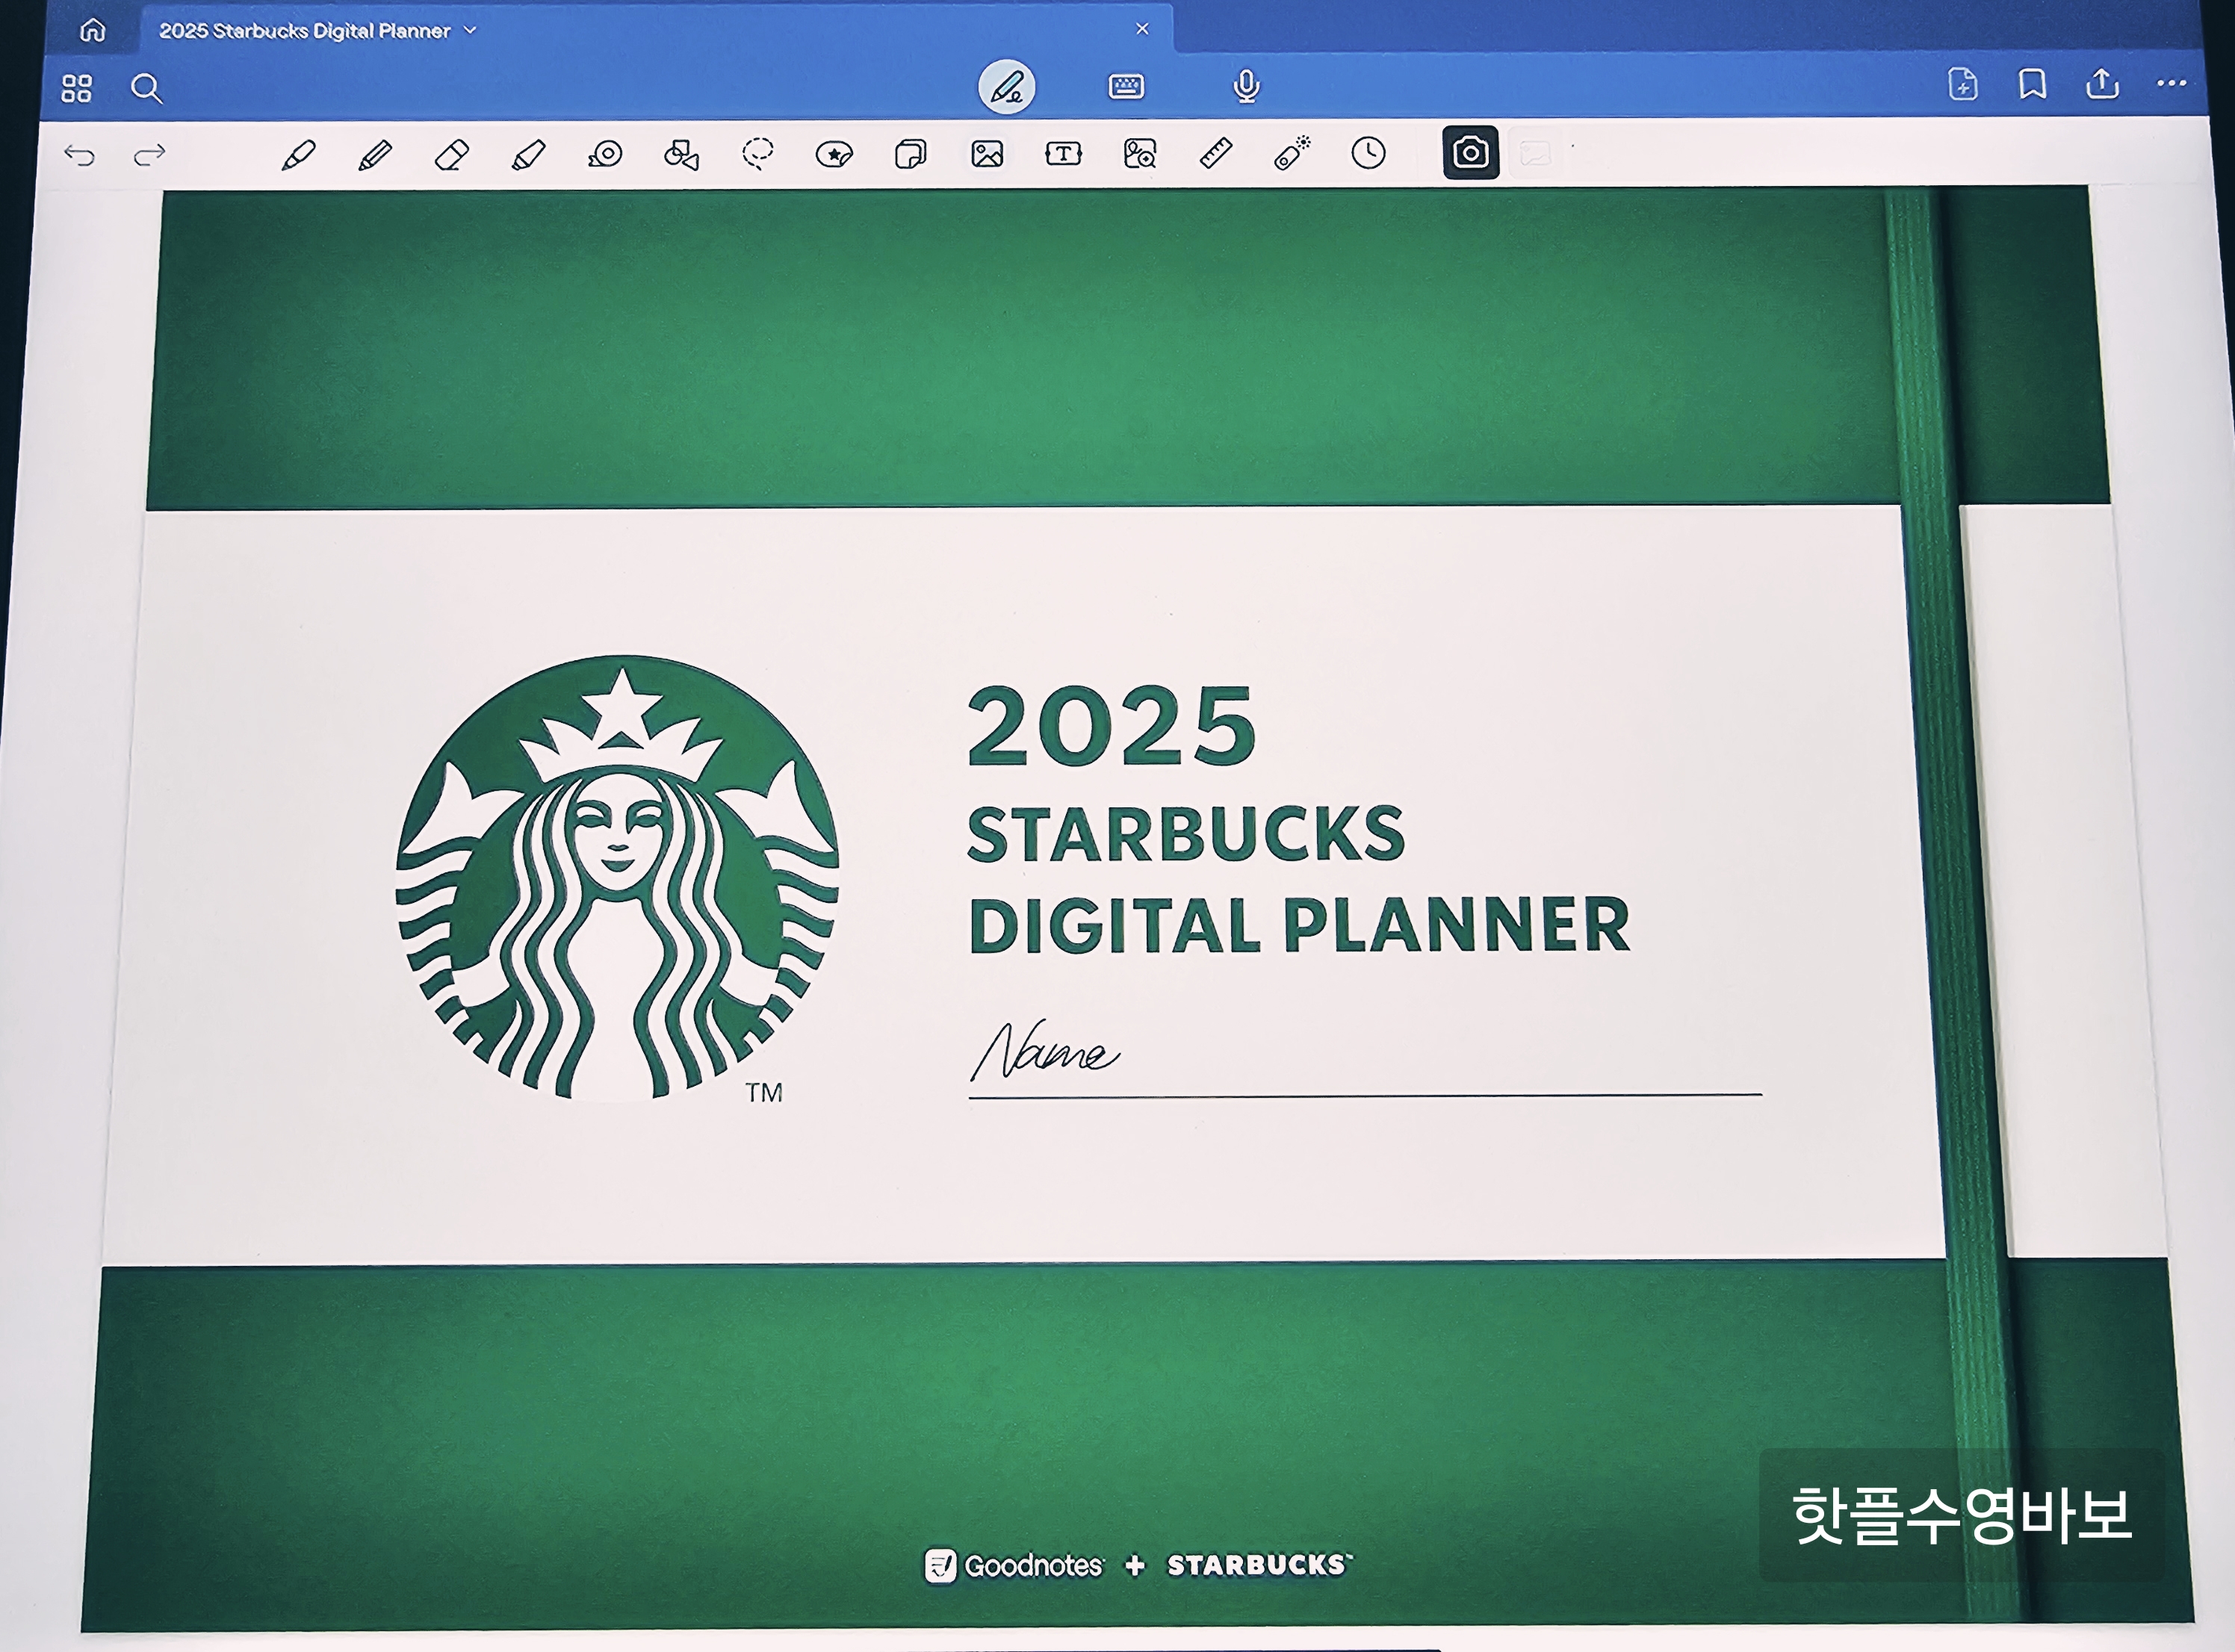The width and height of the screenshot is (2235, 1652).
Task: Tap the STARBUCKS title line on the cover
Action: coord(1186,834)
